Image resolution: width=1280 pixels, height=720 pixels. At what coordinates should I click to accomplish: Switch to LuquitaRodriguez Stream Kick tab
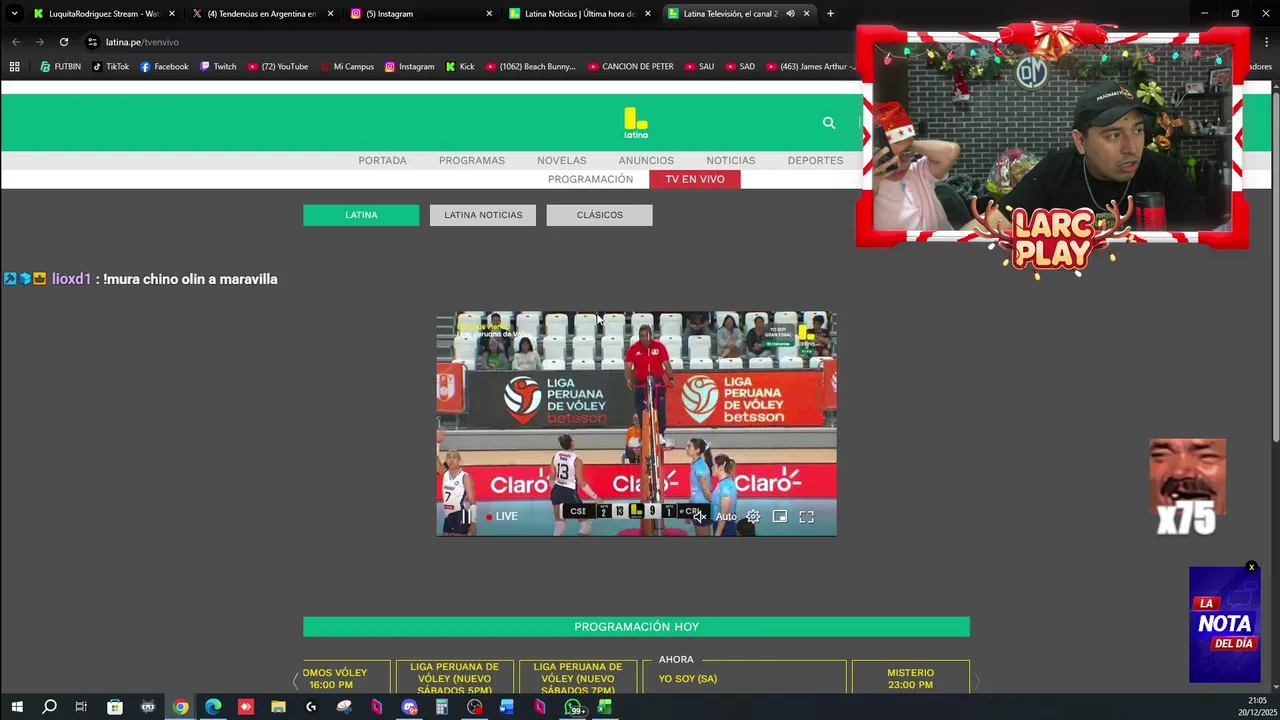[x=103, y=14]
